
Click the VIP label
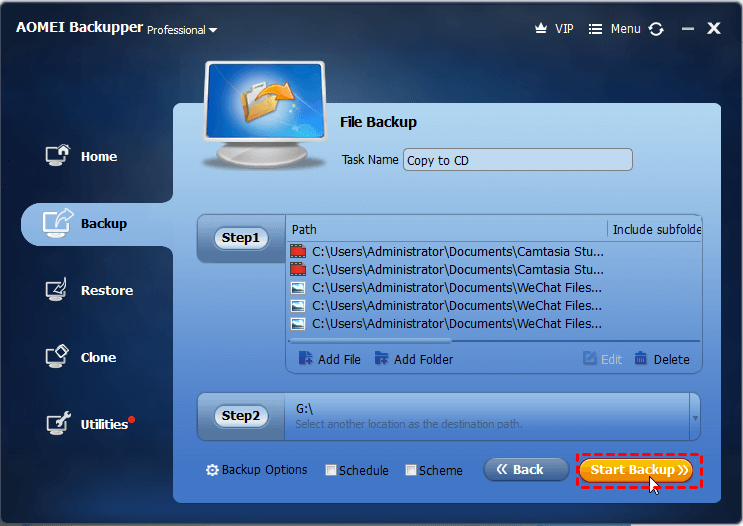tap(564, 29)
